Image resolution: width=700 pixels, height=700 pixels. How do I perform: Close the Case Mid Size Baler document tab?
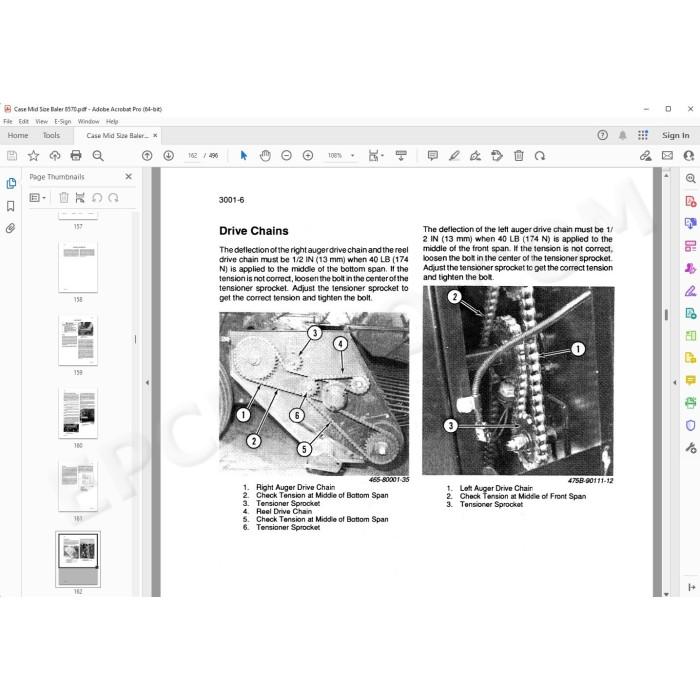pyautogui.click(x=155, y=135)
